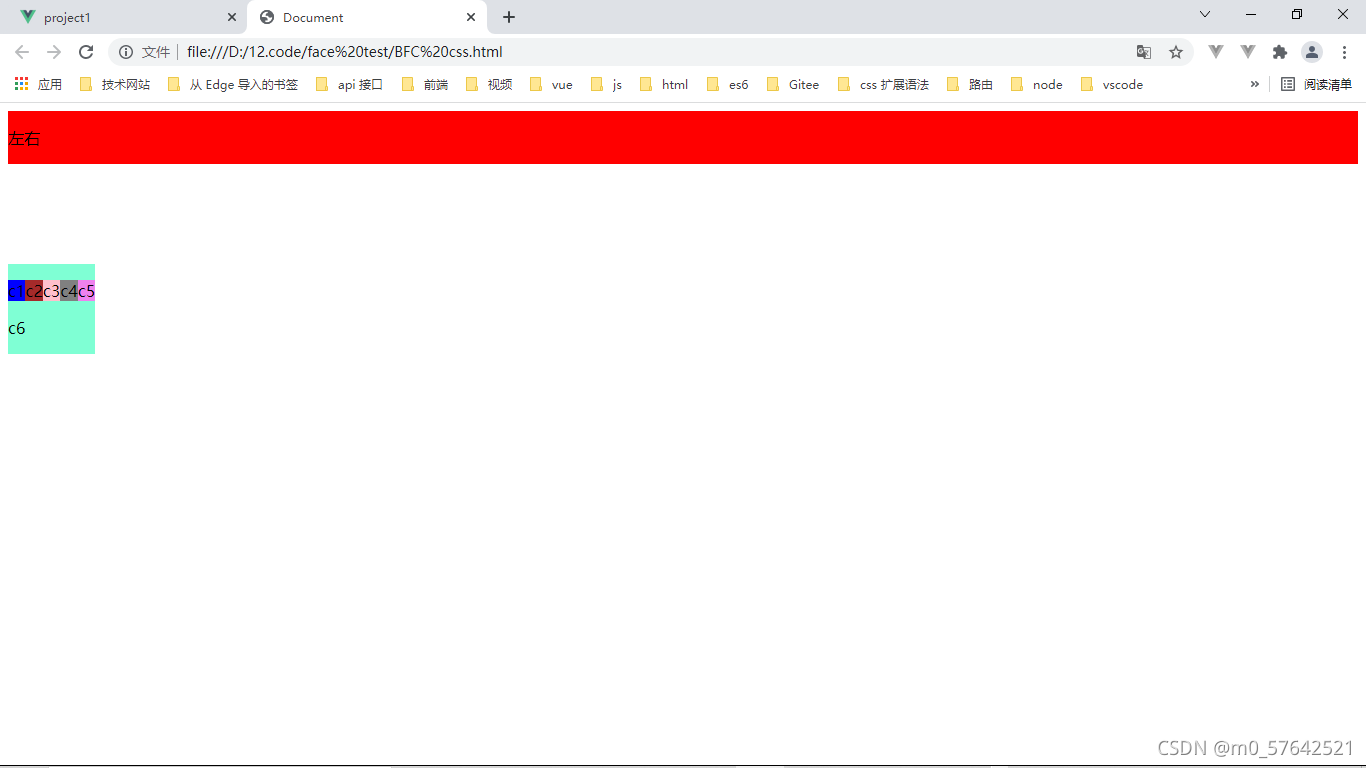The height and width of the screenshot is (768, 1366).
Task: Open the node bookmarks folder
Action: pyautogui.click(x=1047, y=84)
